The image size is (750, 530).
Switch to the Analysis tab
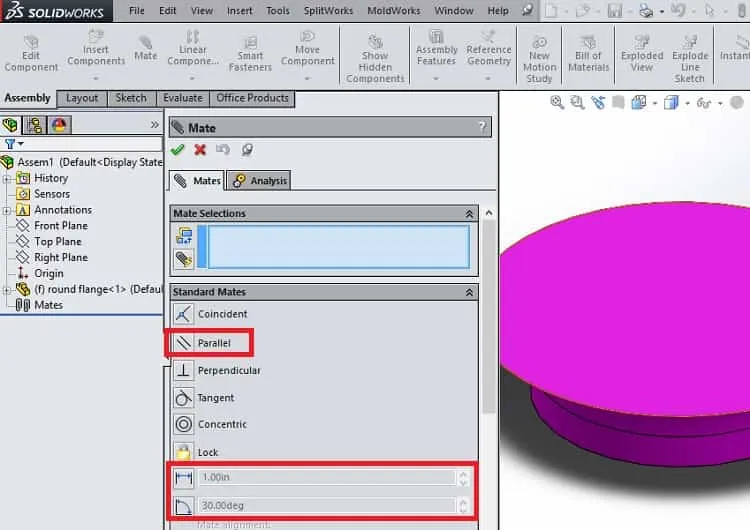259,181
